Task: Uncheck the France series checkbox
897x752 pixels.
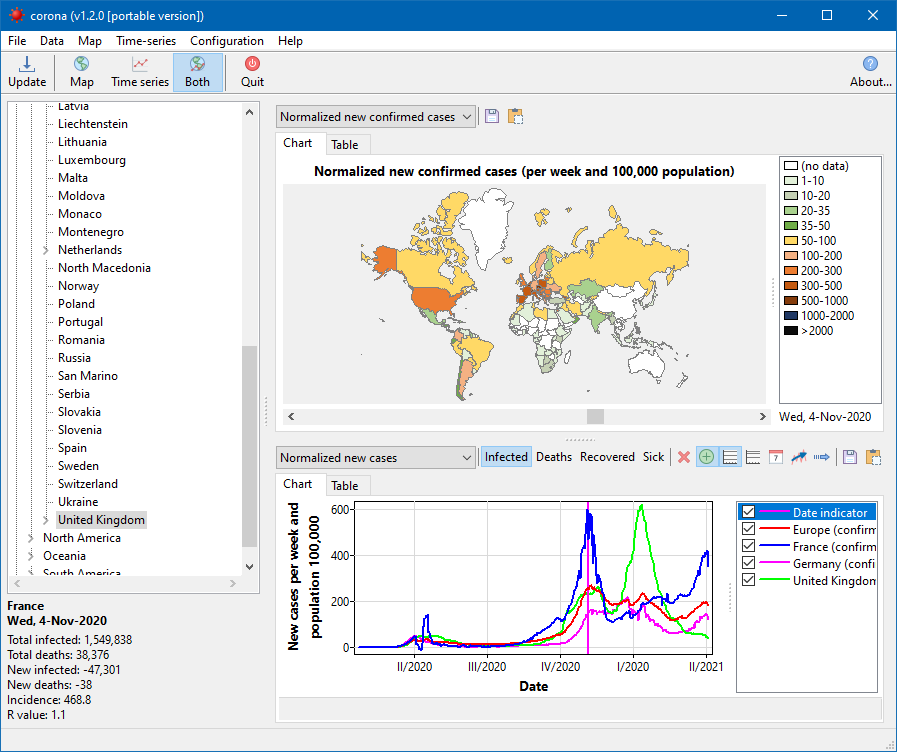Action: 748,546
